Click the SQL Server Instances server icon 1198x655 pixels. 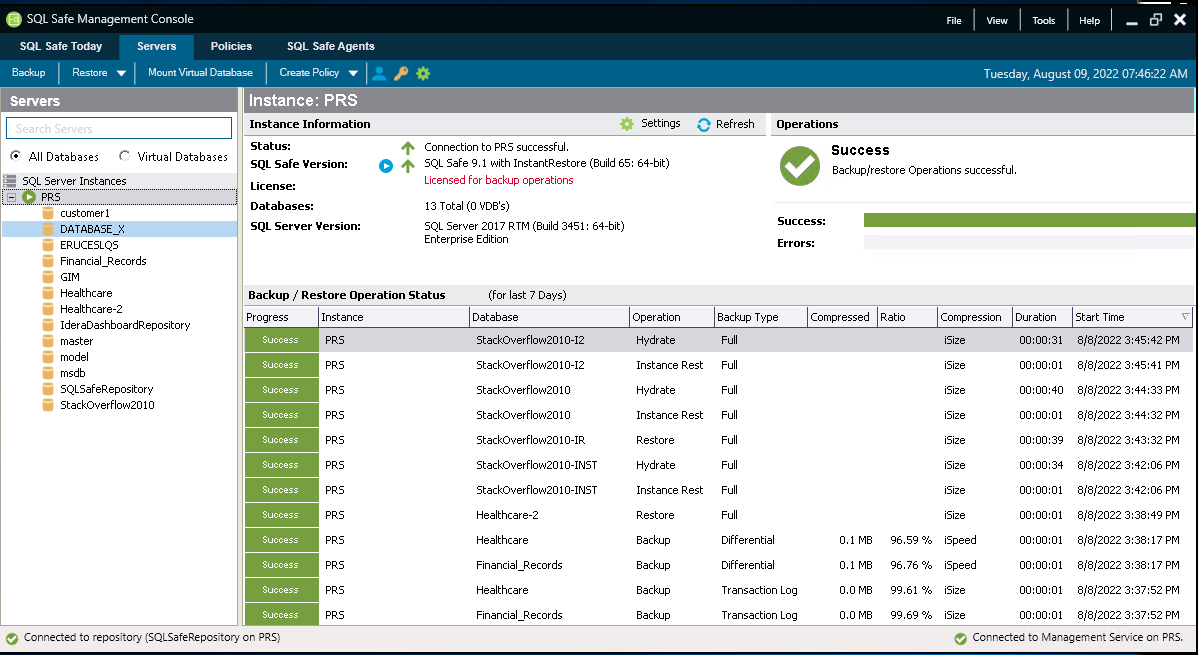[x=10, y=181]
